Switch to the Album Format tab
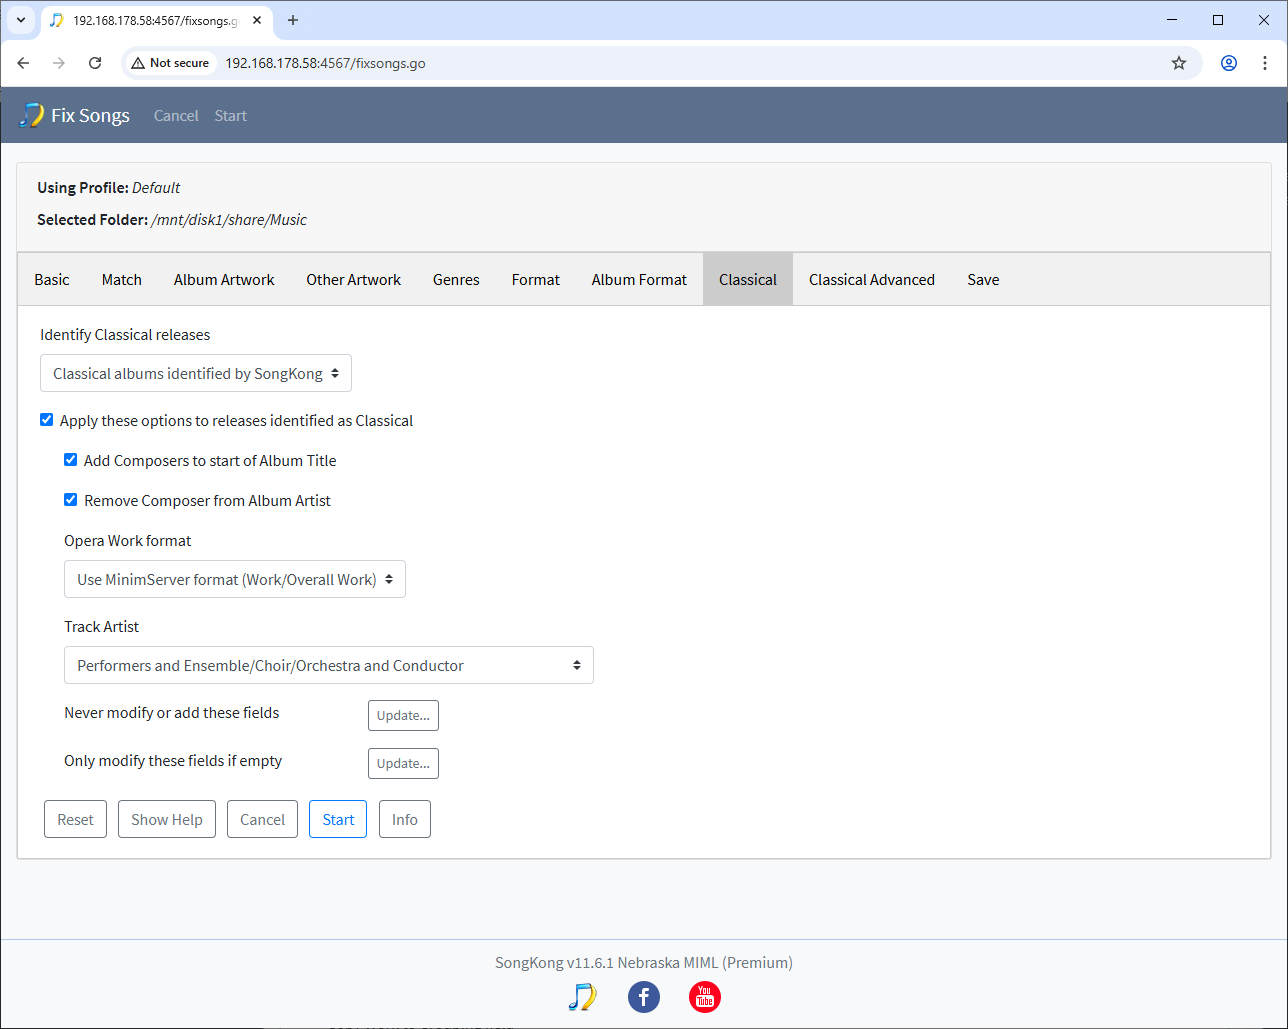 point(639,280)
